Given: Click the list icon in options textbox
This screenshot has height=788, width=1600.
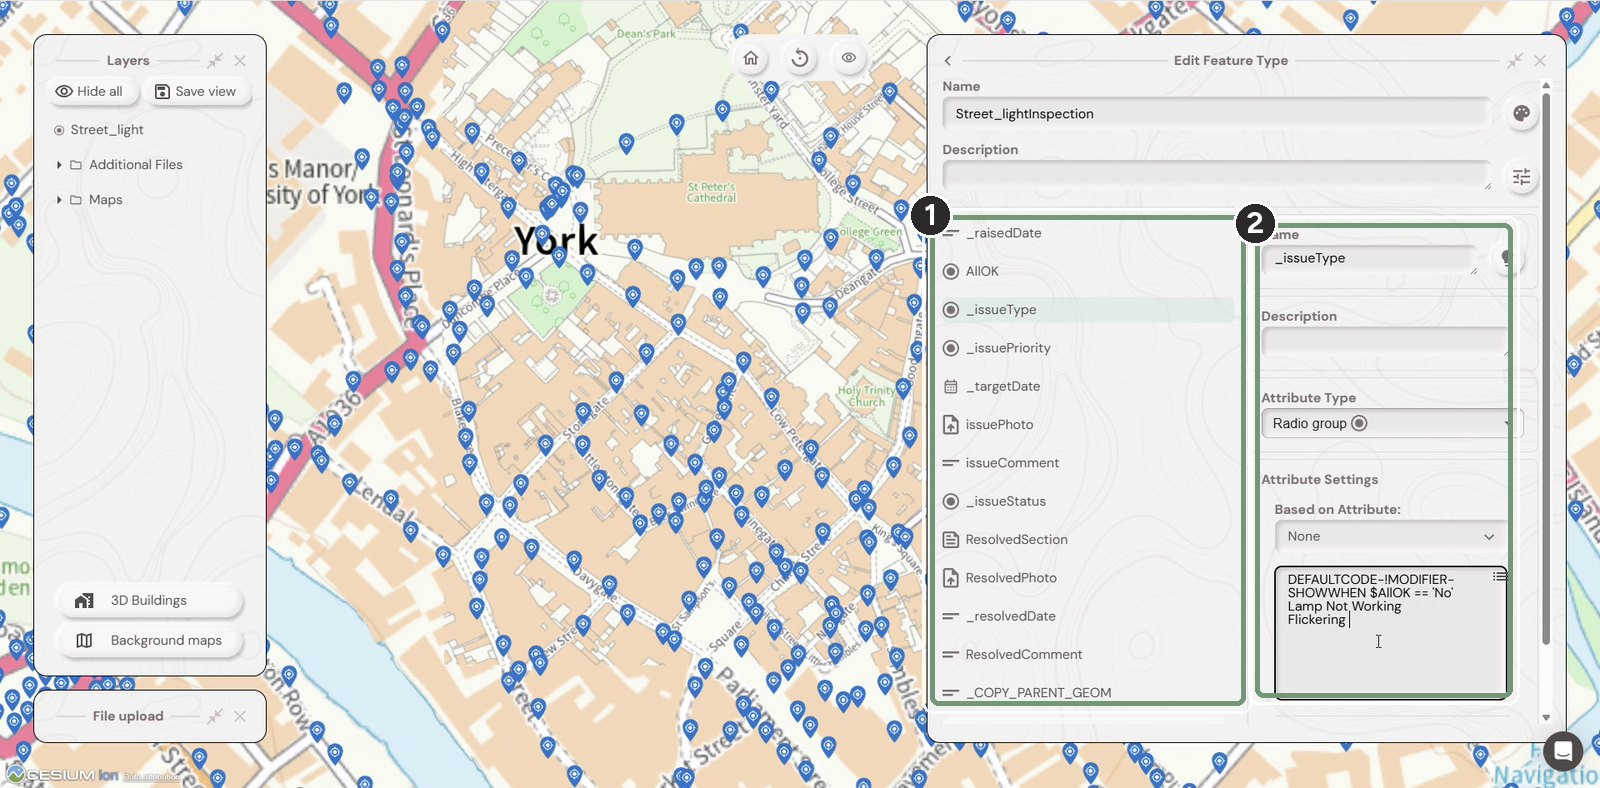Looking at the screenshot, I should click(x=1499, y=576).
